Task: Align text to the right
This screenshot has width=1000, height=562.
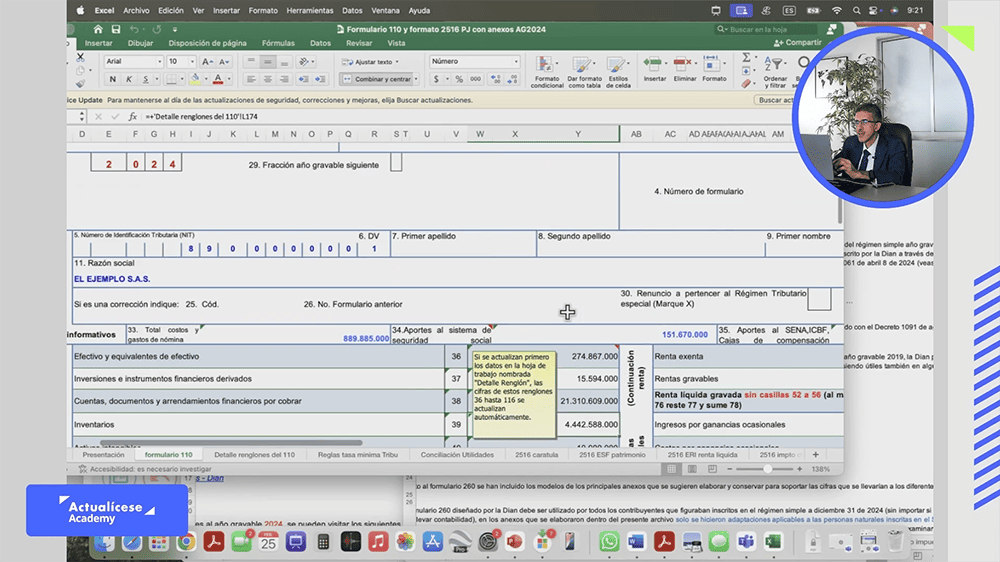Action: click(x=284, y=79)
